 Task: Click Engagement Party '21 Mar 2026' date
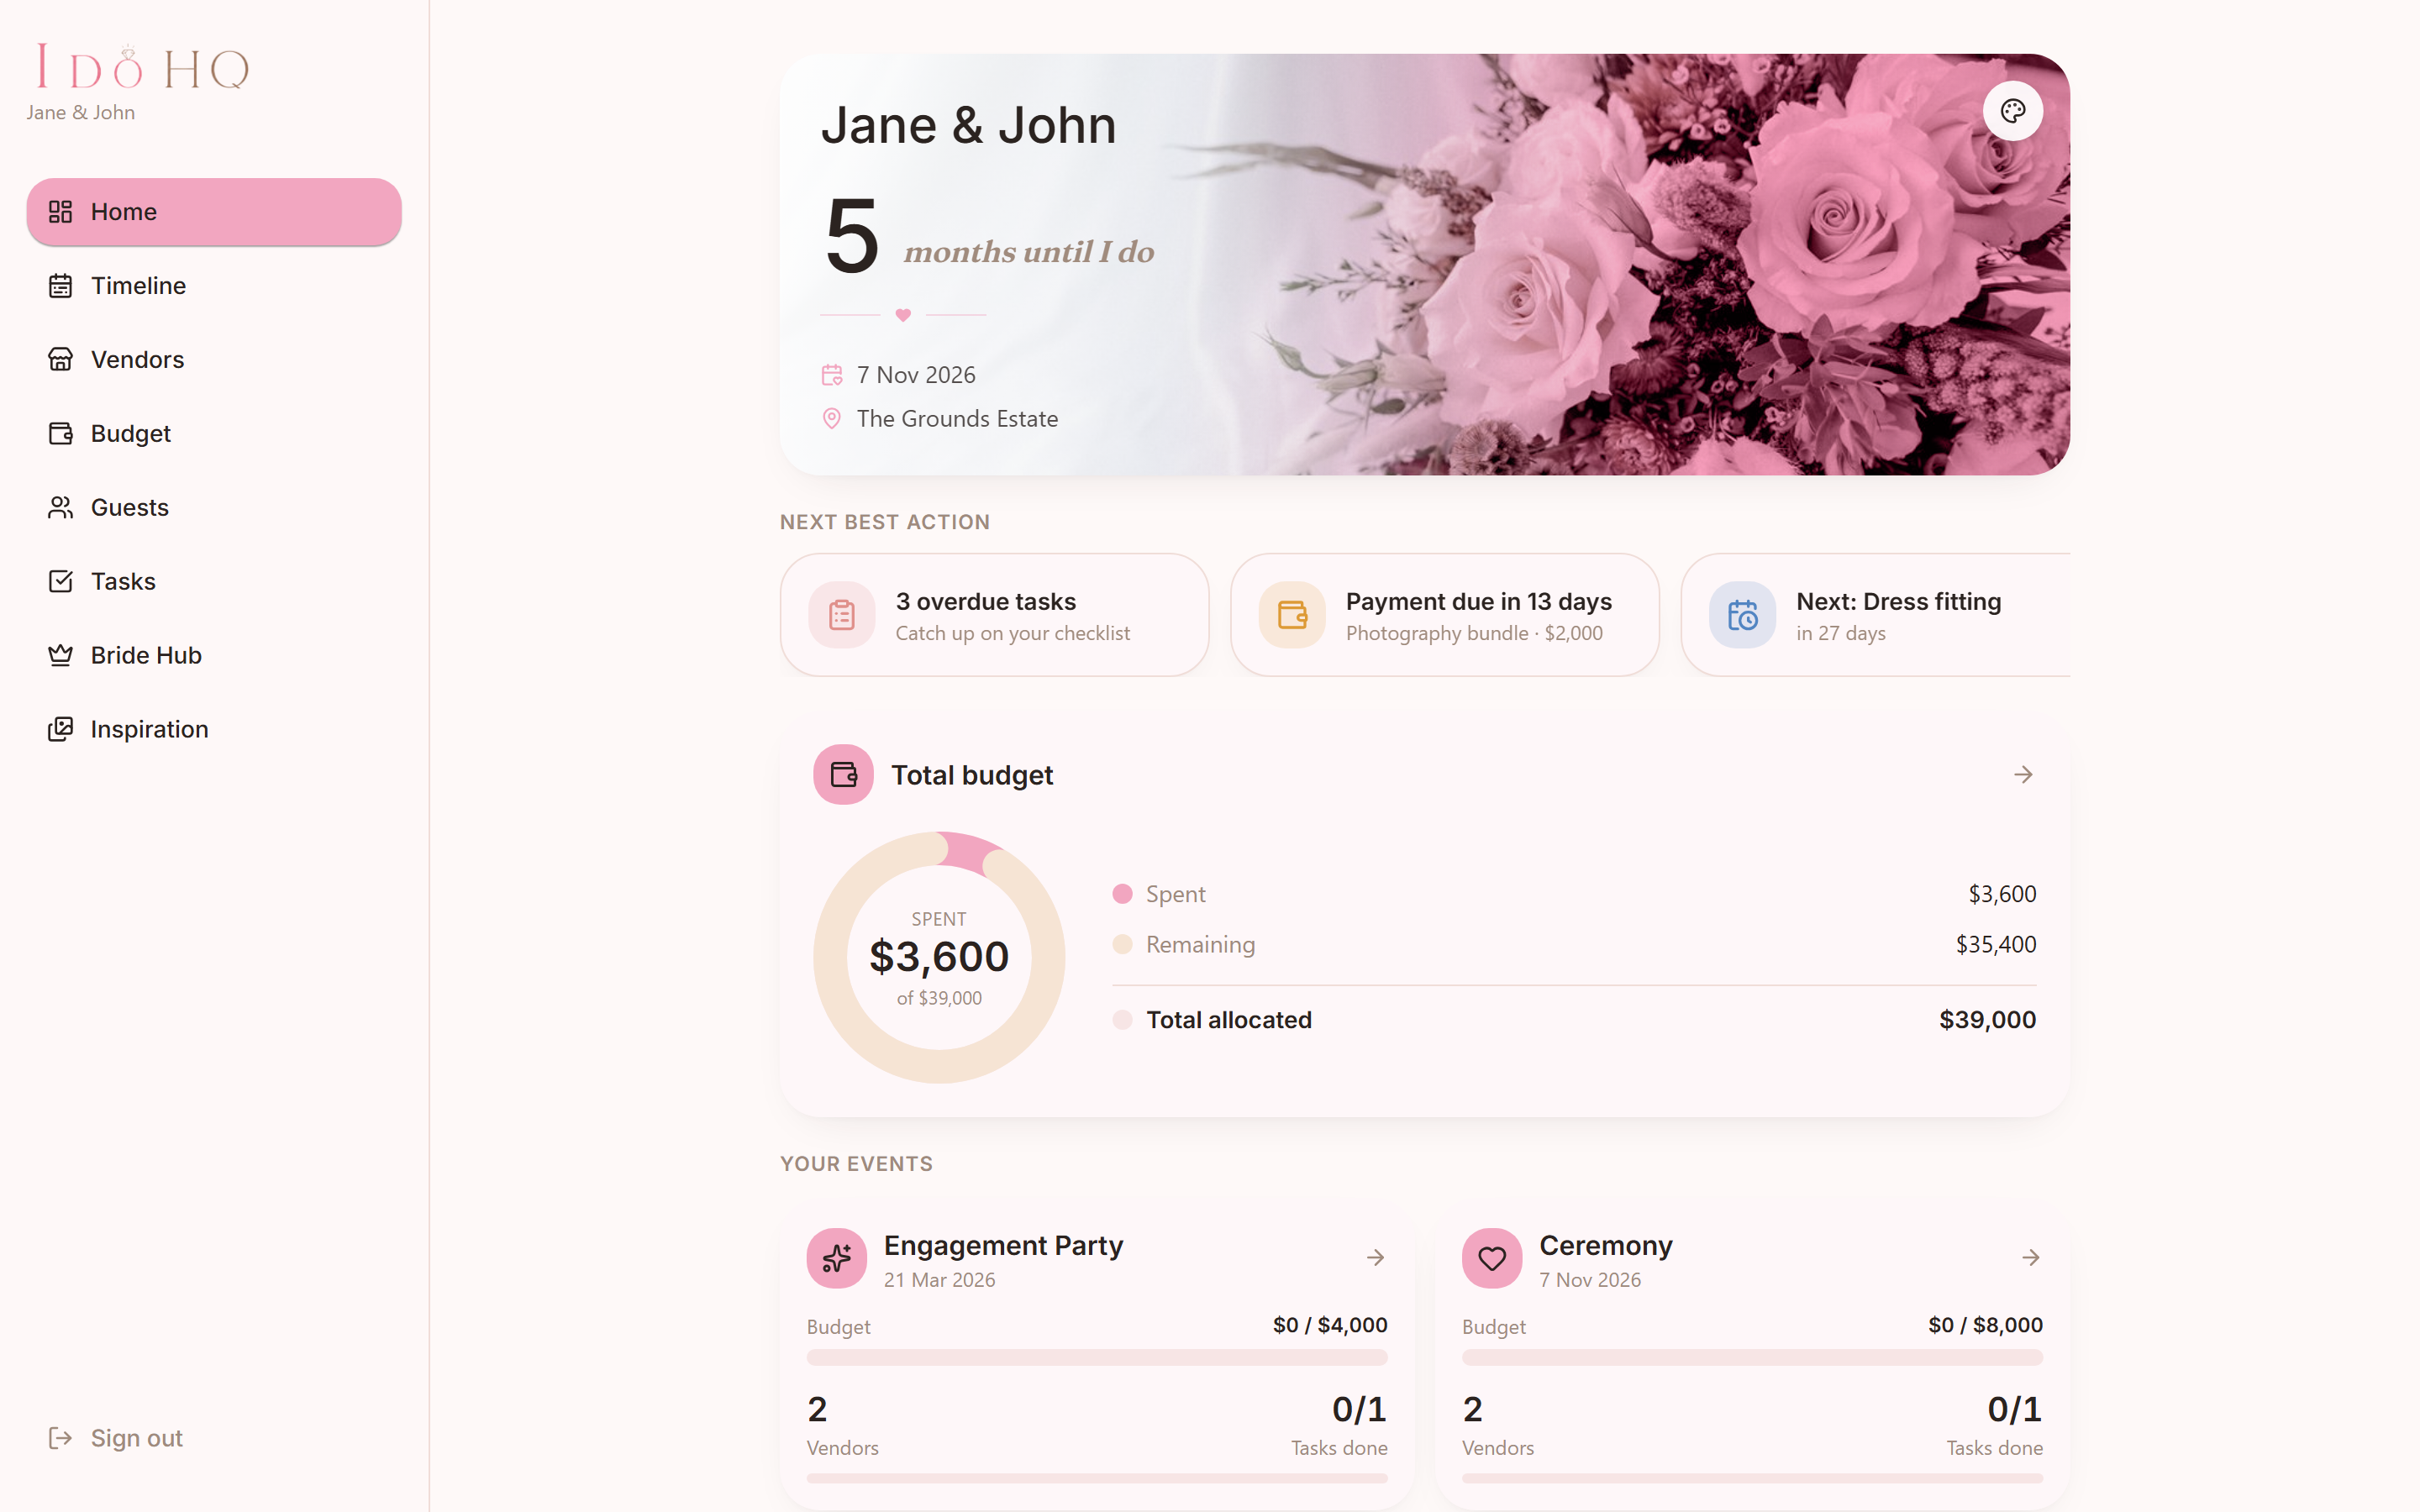[939, 1280]
